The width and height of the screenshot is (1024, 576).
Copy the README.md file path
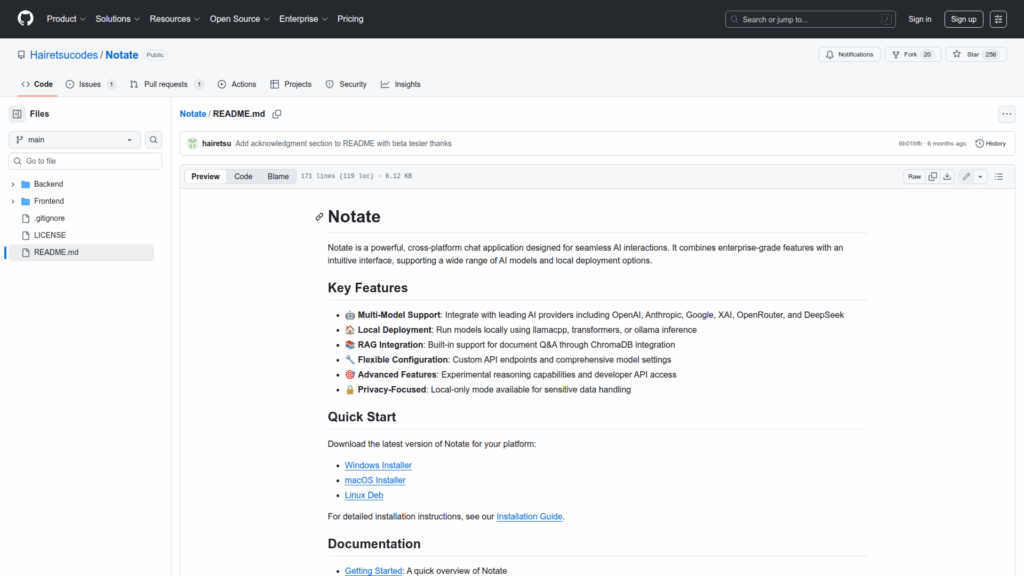point(277,114)
